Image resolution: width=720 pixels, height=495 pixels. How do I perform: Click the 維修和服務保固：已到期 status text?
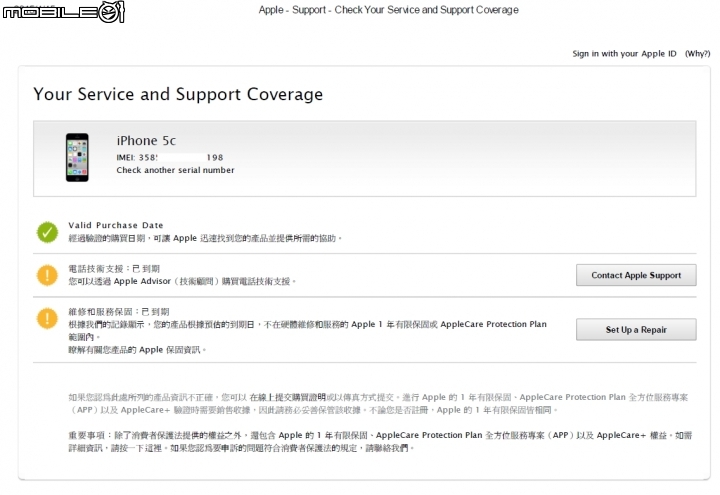point(119,312)
